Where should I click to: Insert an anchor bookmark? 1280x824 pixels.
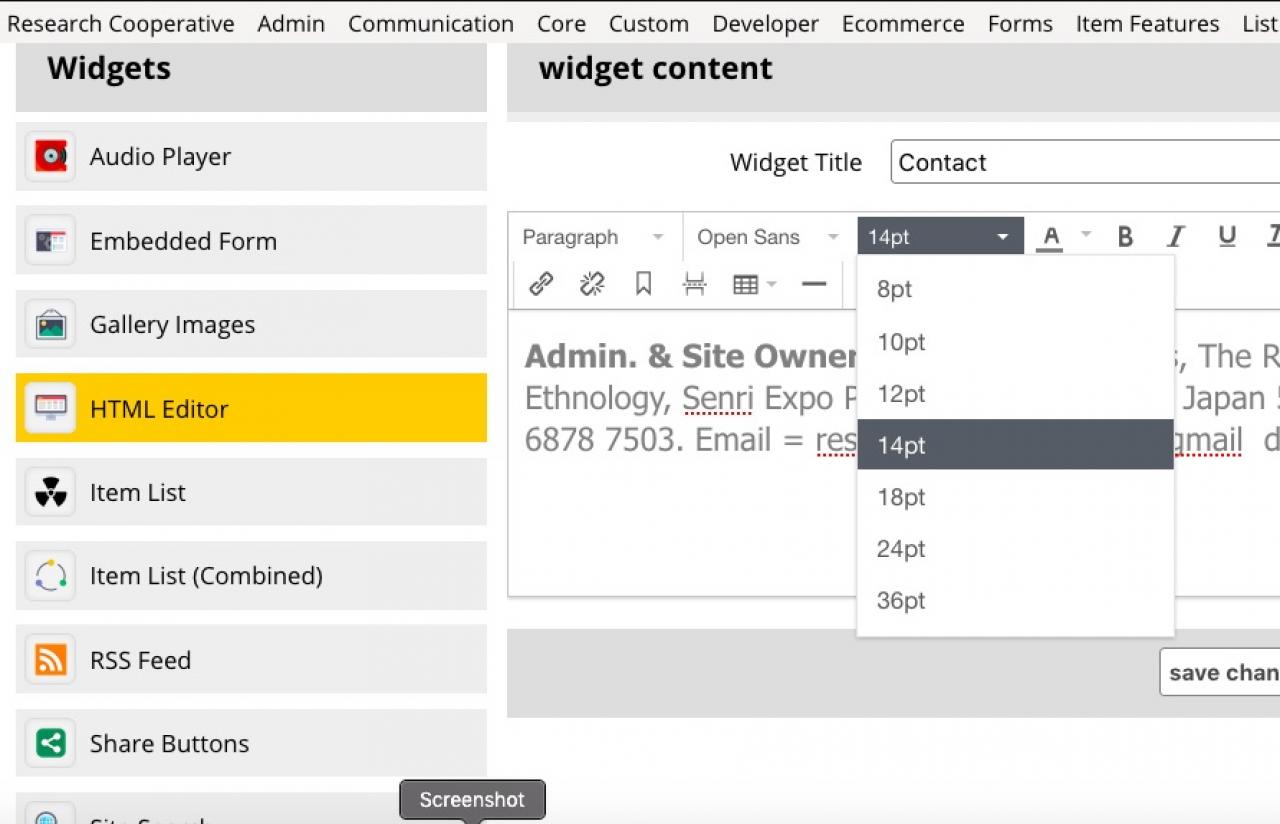click(643, 284)
